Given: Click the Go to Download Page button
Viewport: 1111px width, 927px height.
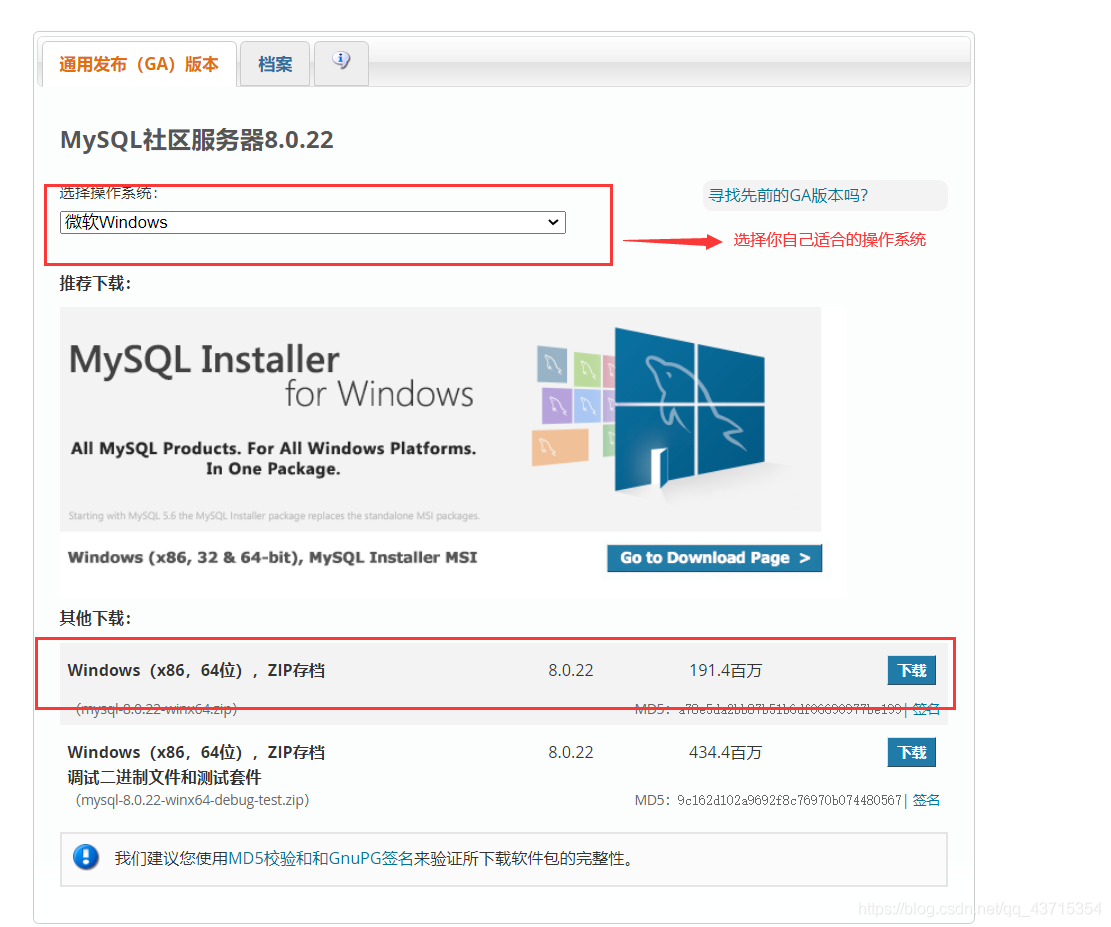Looking at the screenshot, I should (714, 558).
